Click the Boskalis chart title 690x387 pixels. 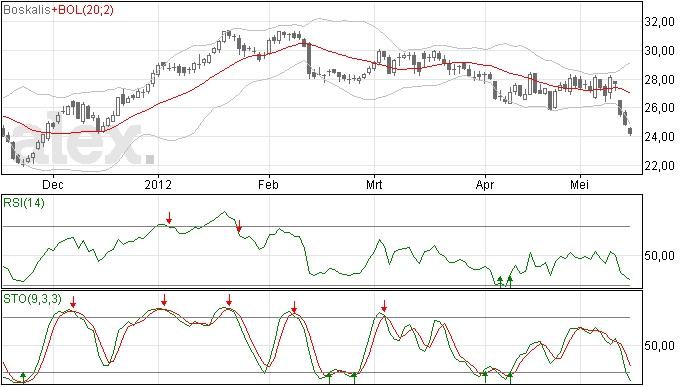click(27, 10)
